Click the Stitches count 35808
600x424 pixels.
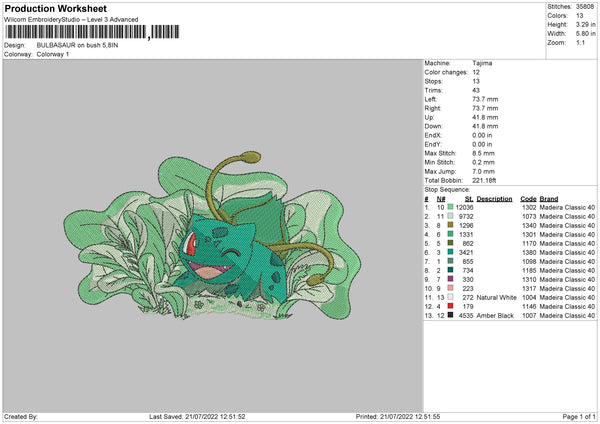587,6
